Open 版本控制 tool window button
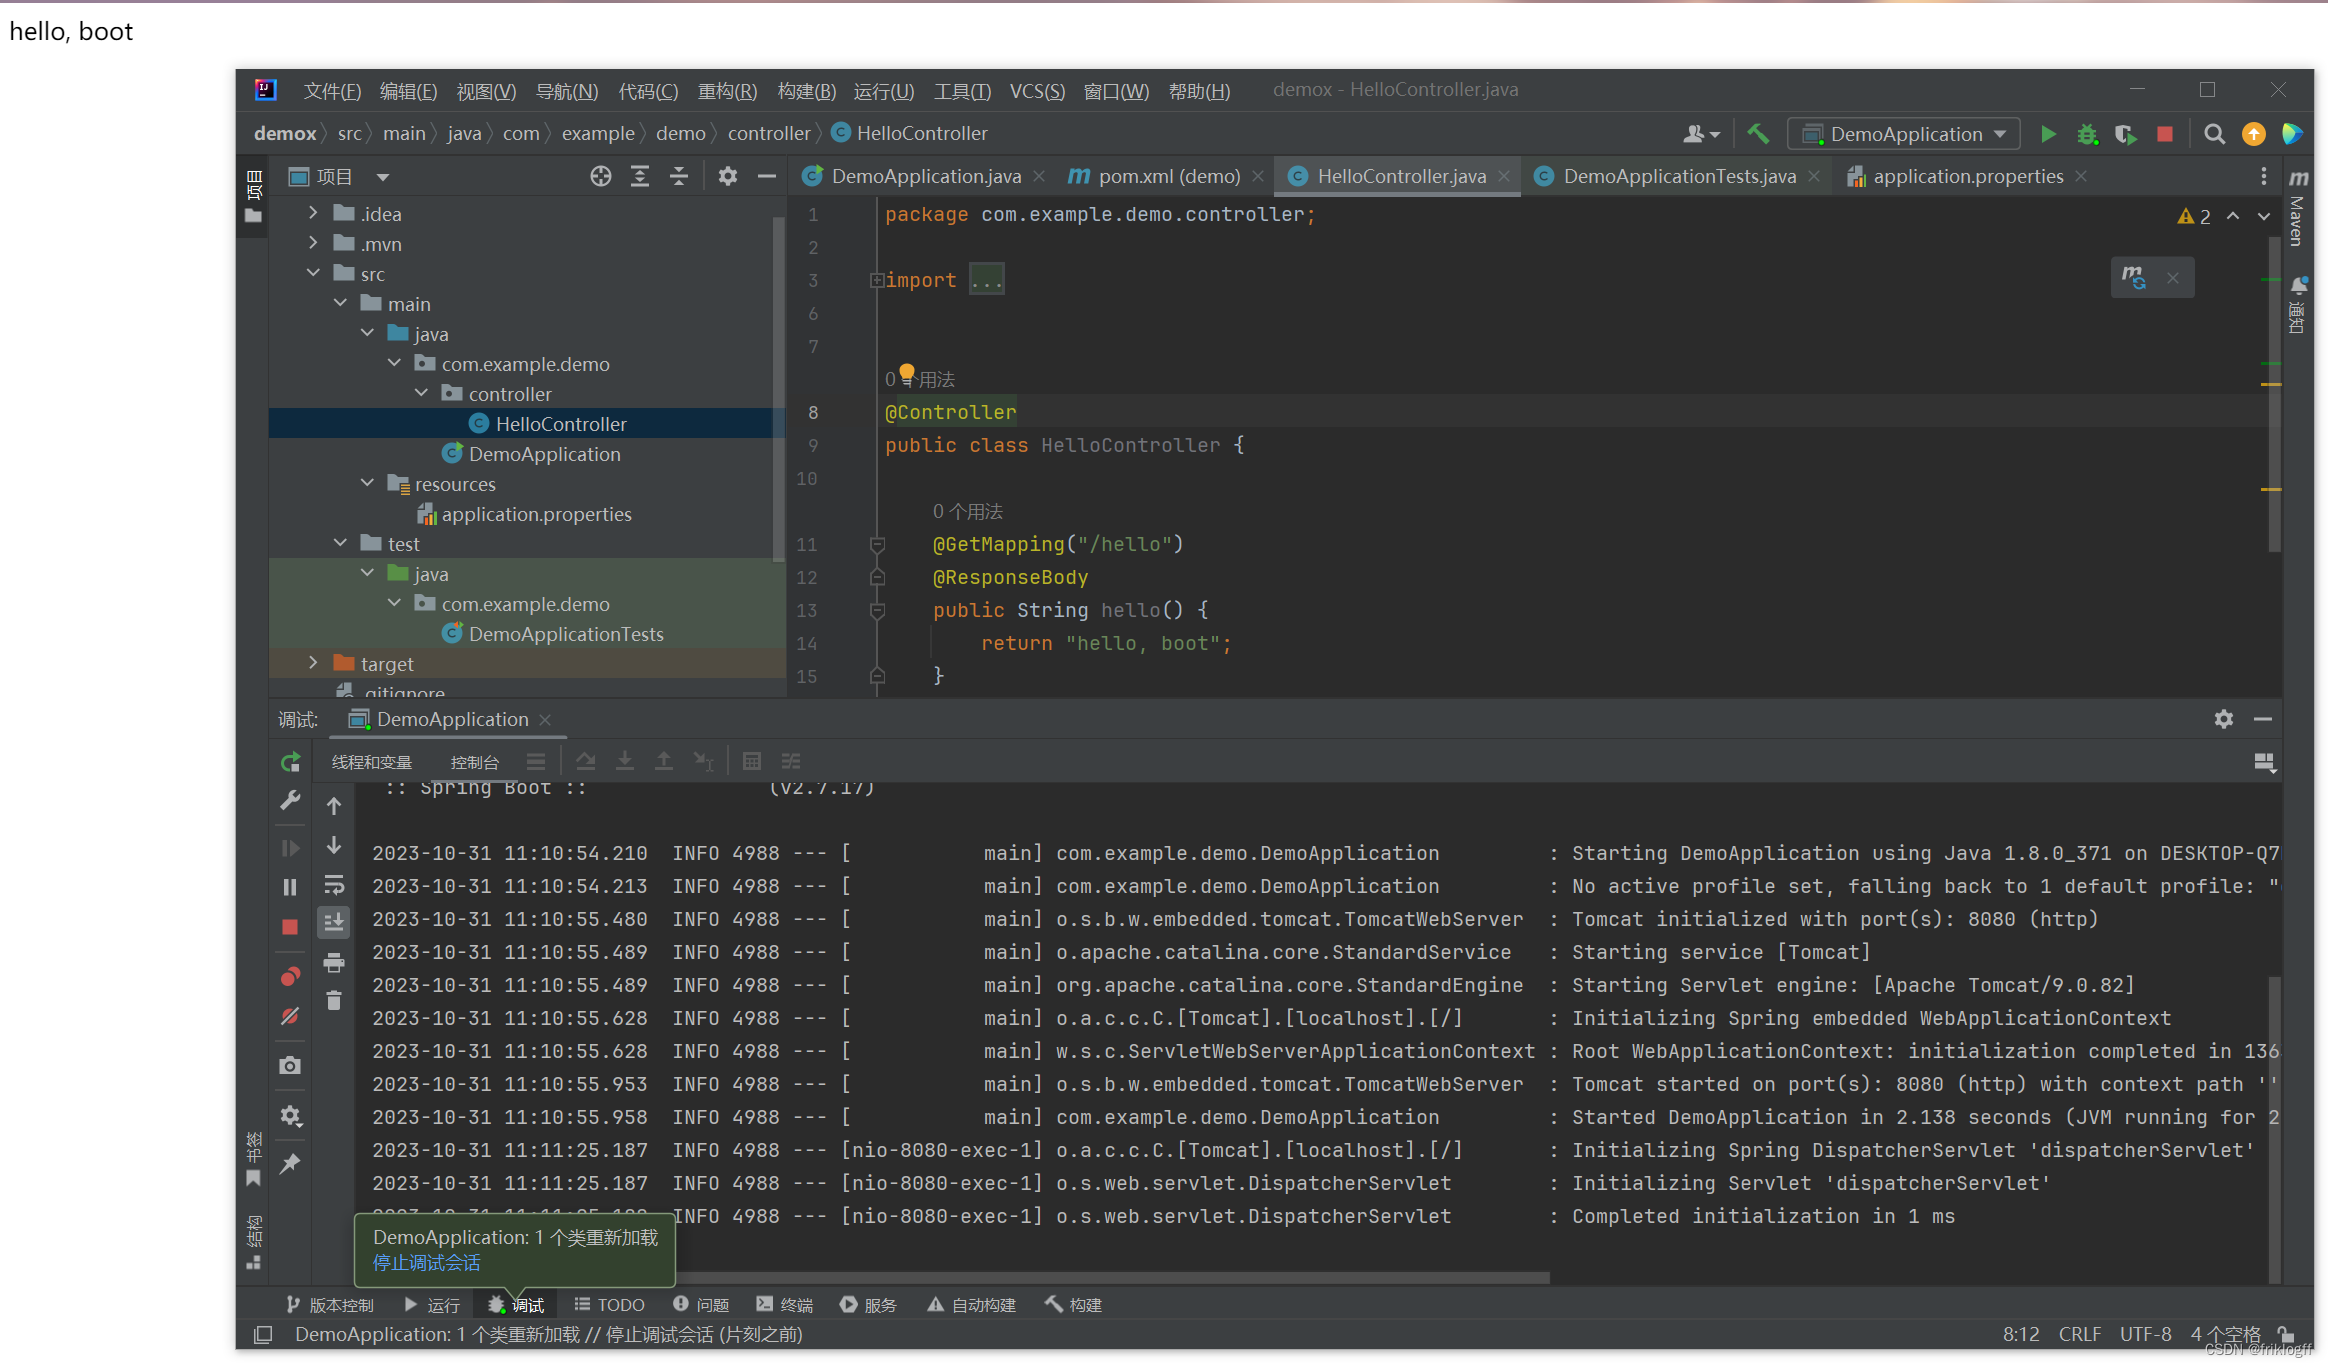Image resolution: width=2328 pixels, height=1367 pixels. coord(330,1305)
